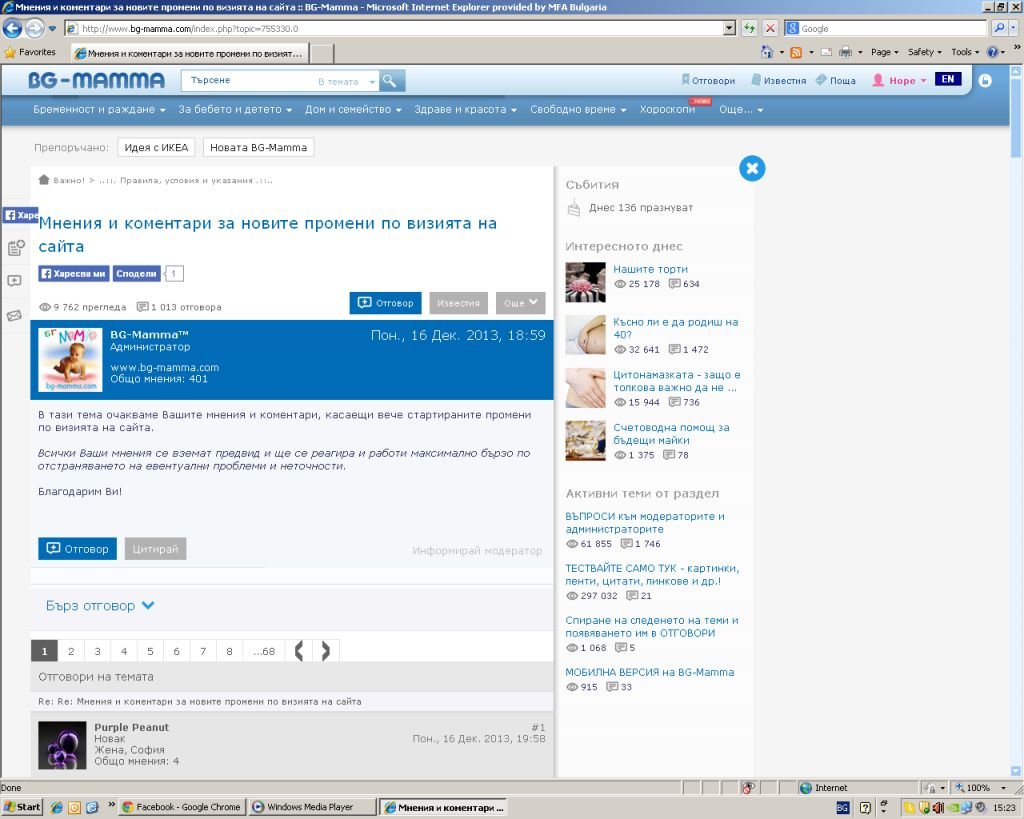
Task: Click the home icon in breadcrumb
Action: tap(44, 180)
